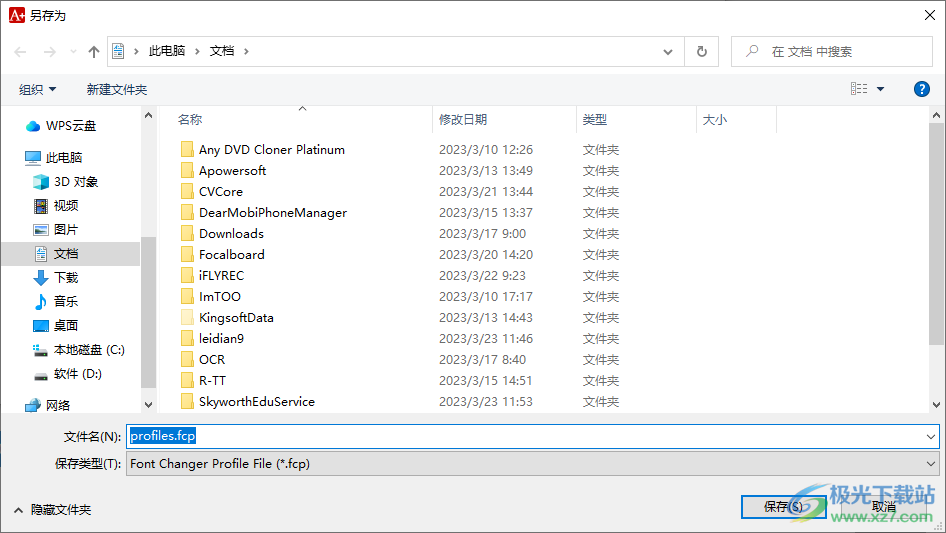This screenshot has height=533, width=946.
Task: Open the 保存类型 file type combo box
Action: [532, 464]
